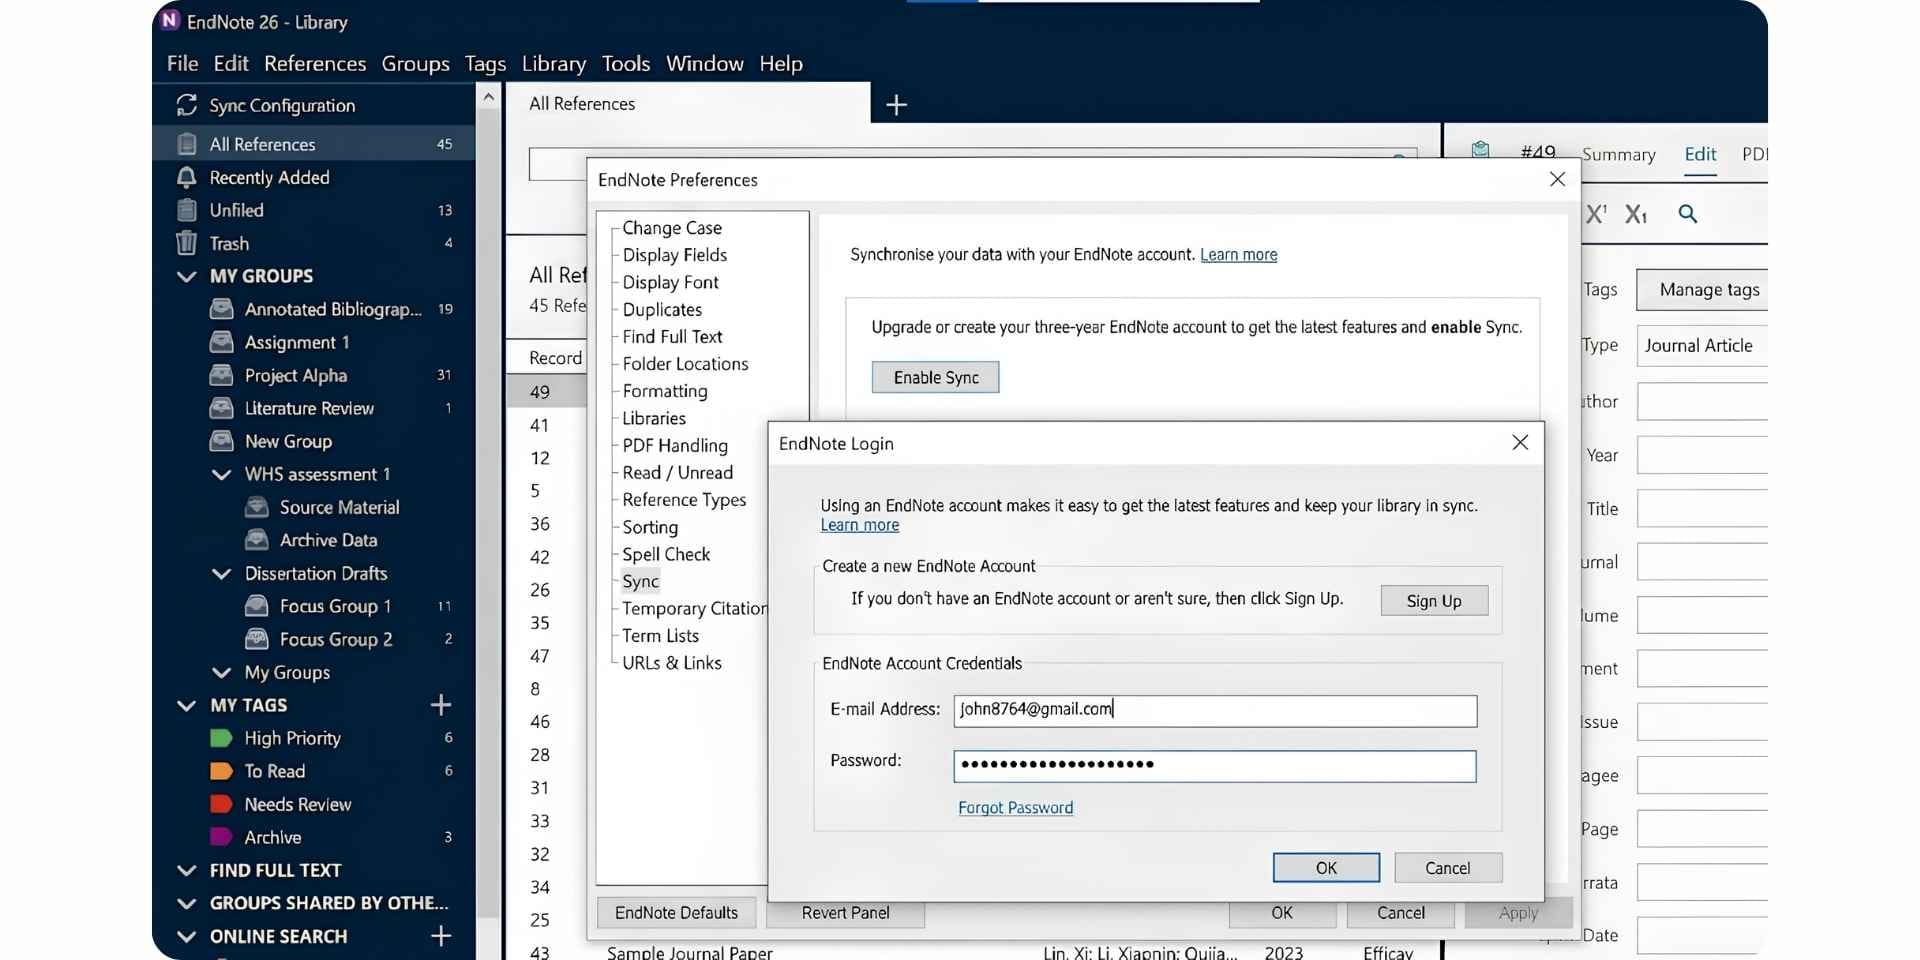
Task: Select the Archive Data group icon
Action: [257, 540]
